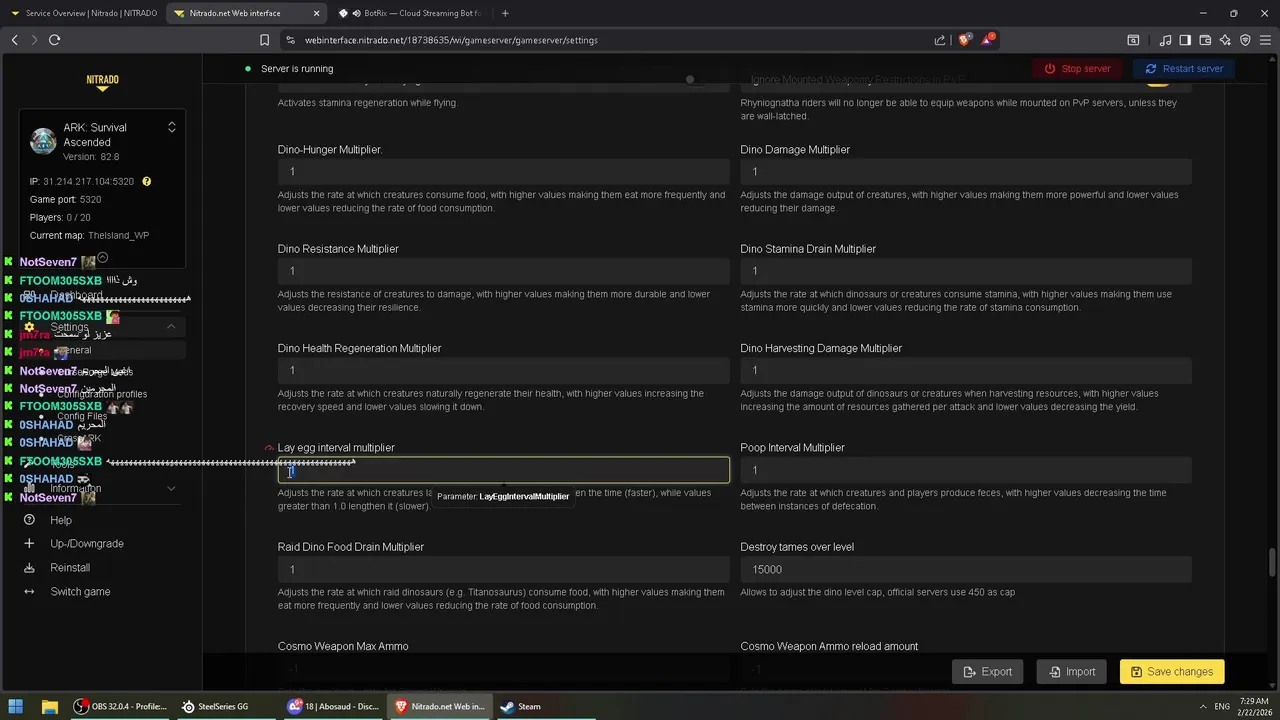Click the Reinstall download icon
The width and height of the screenshot is (1280, 720).
coord(29,568)
